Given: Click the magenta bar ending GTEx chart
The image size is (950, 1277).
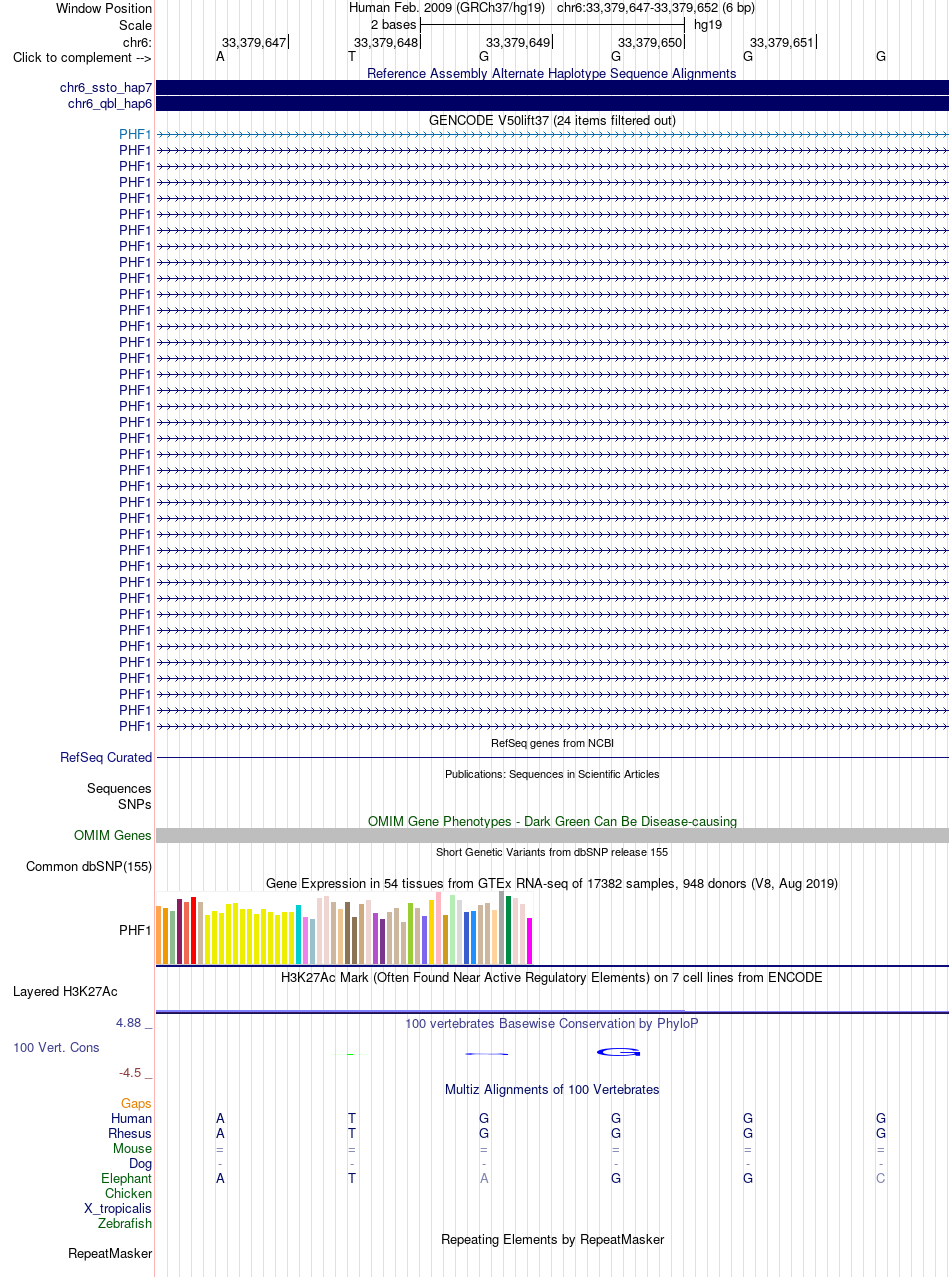Looking at the screenshot, I should pos(530,941).
